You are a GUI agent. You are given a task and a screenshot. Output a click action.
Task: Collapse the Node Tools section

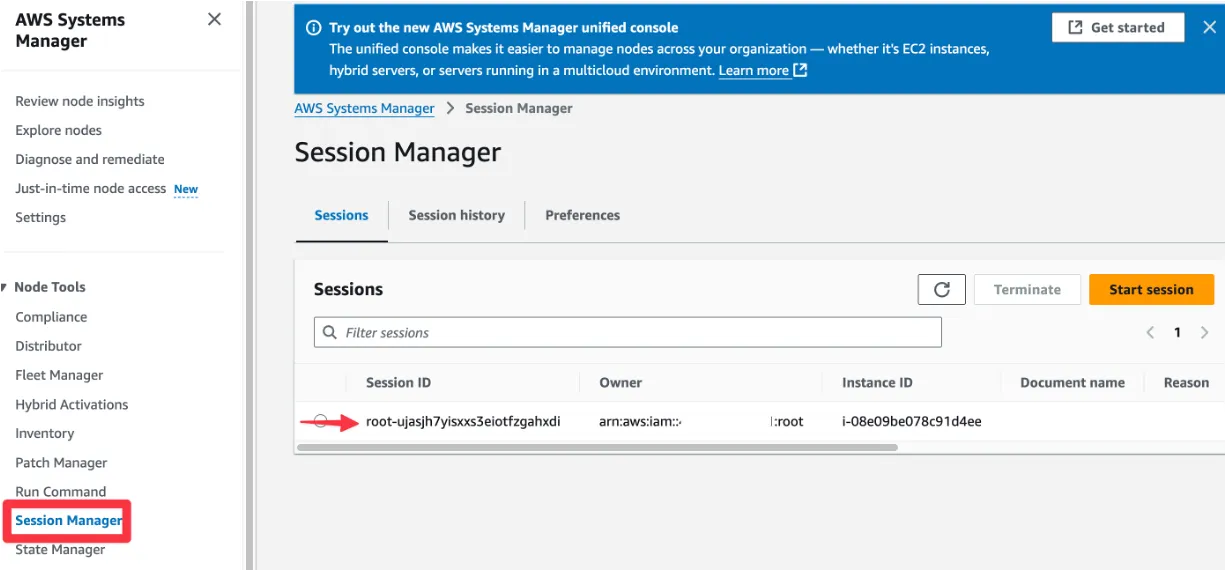(x=5, y=287)
